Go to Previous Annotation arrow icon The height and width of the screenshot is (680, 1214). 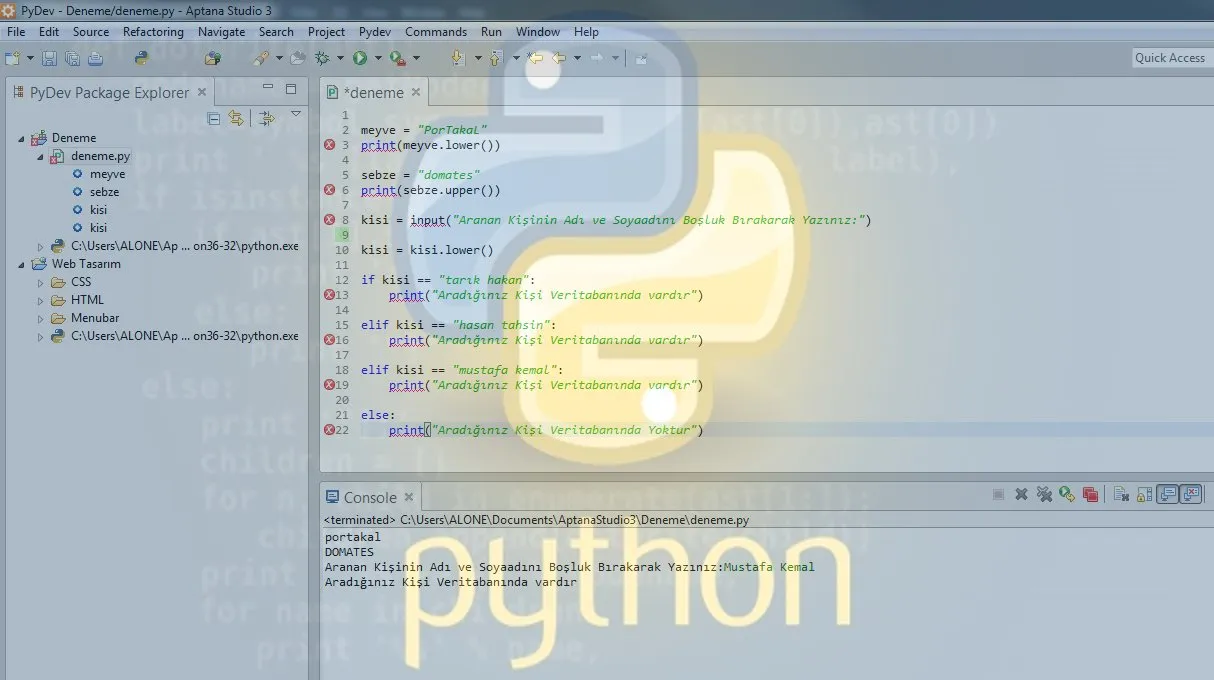[x=494, y=58]
